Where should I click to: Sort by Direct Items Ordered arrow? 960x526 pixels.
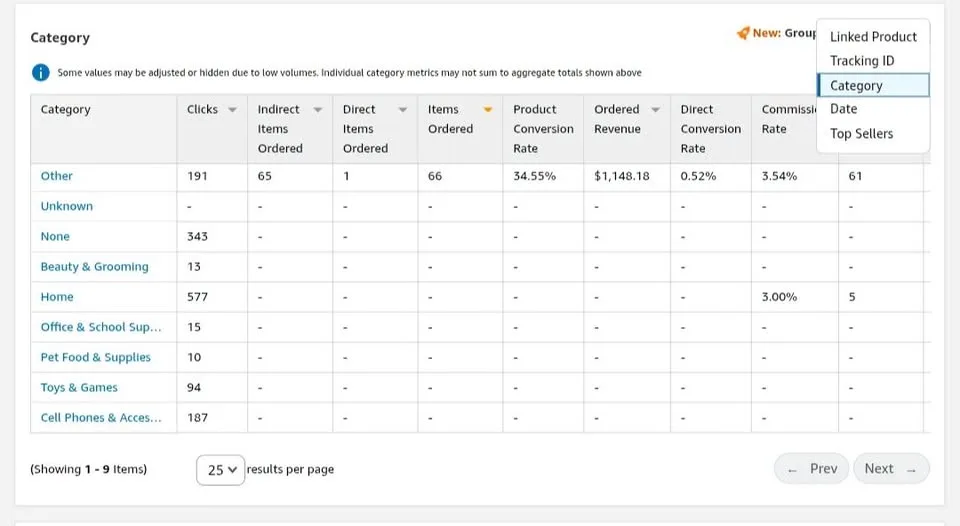pos(403,110)
